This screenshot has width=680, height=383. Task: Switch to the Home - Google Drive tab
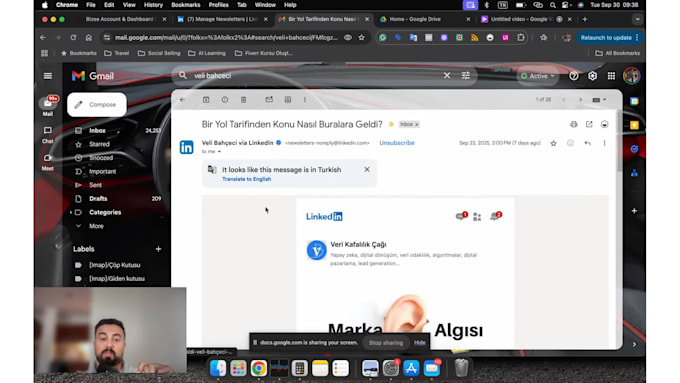click(x=415, y=19)
